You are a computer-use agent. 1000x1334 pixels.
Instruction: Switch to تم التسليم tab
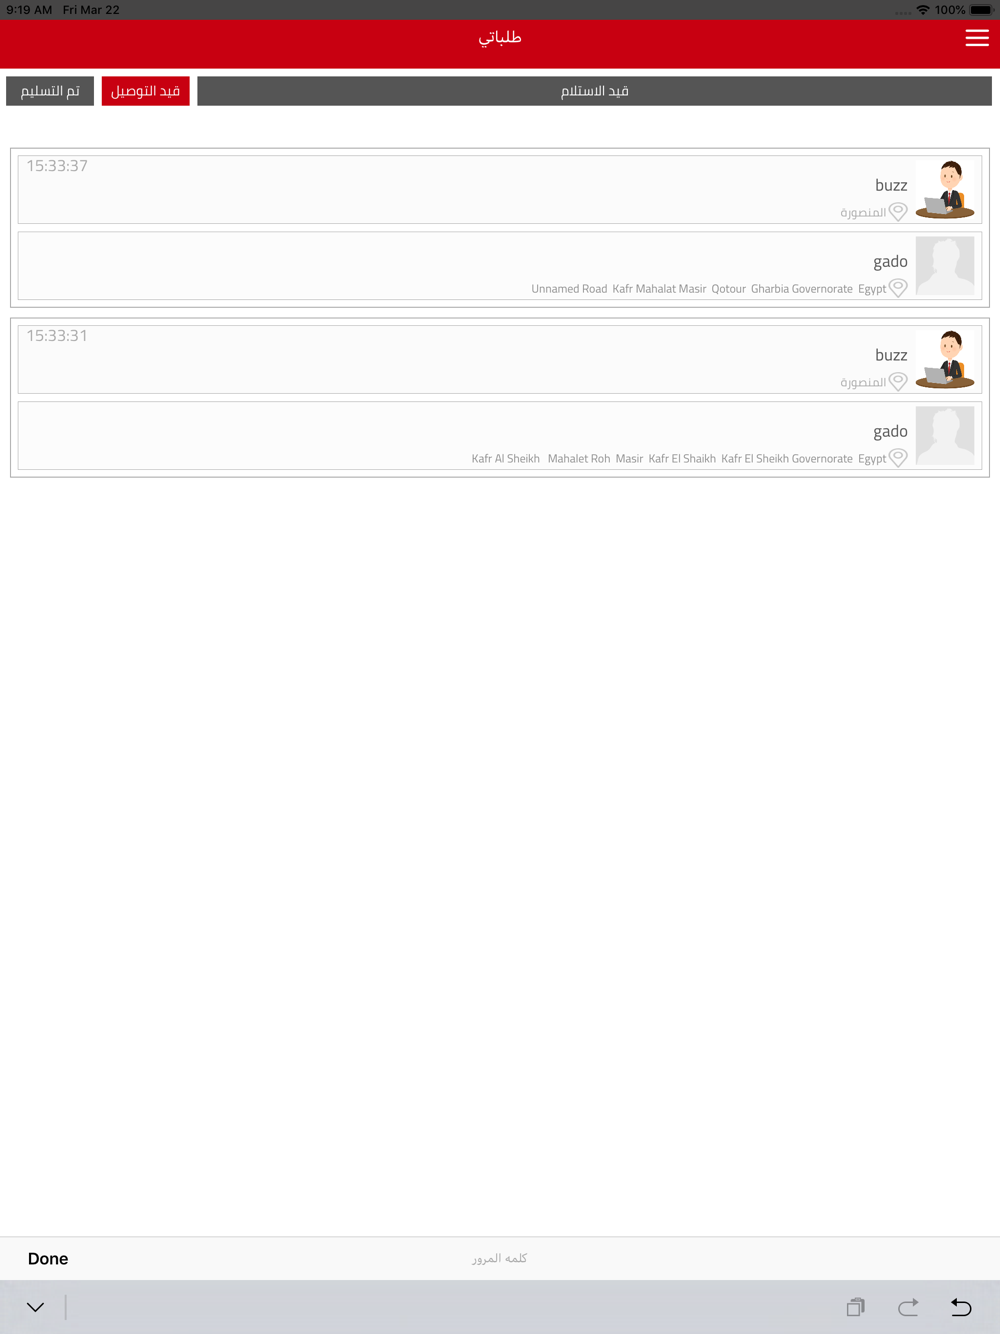[x=50, y=91]
